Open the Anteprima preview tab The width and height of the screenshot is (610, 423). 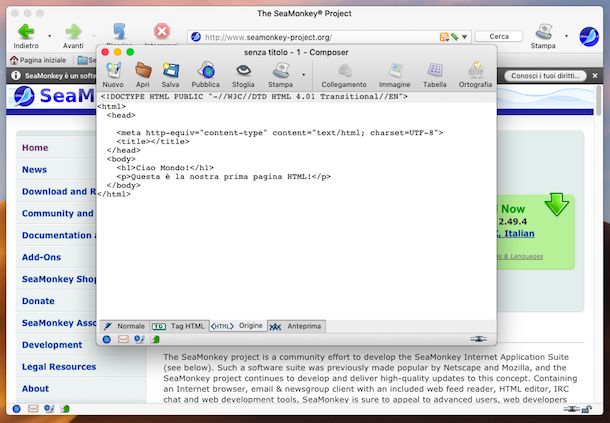pos(296,326)
